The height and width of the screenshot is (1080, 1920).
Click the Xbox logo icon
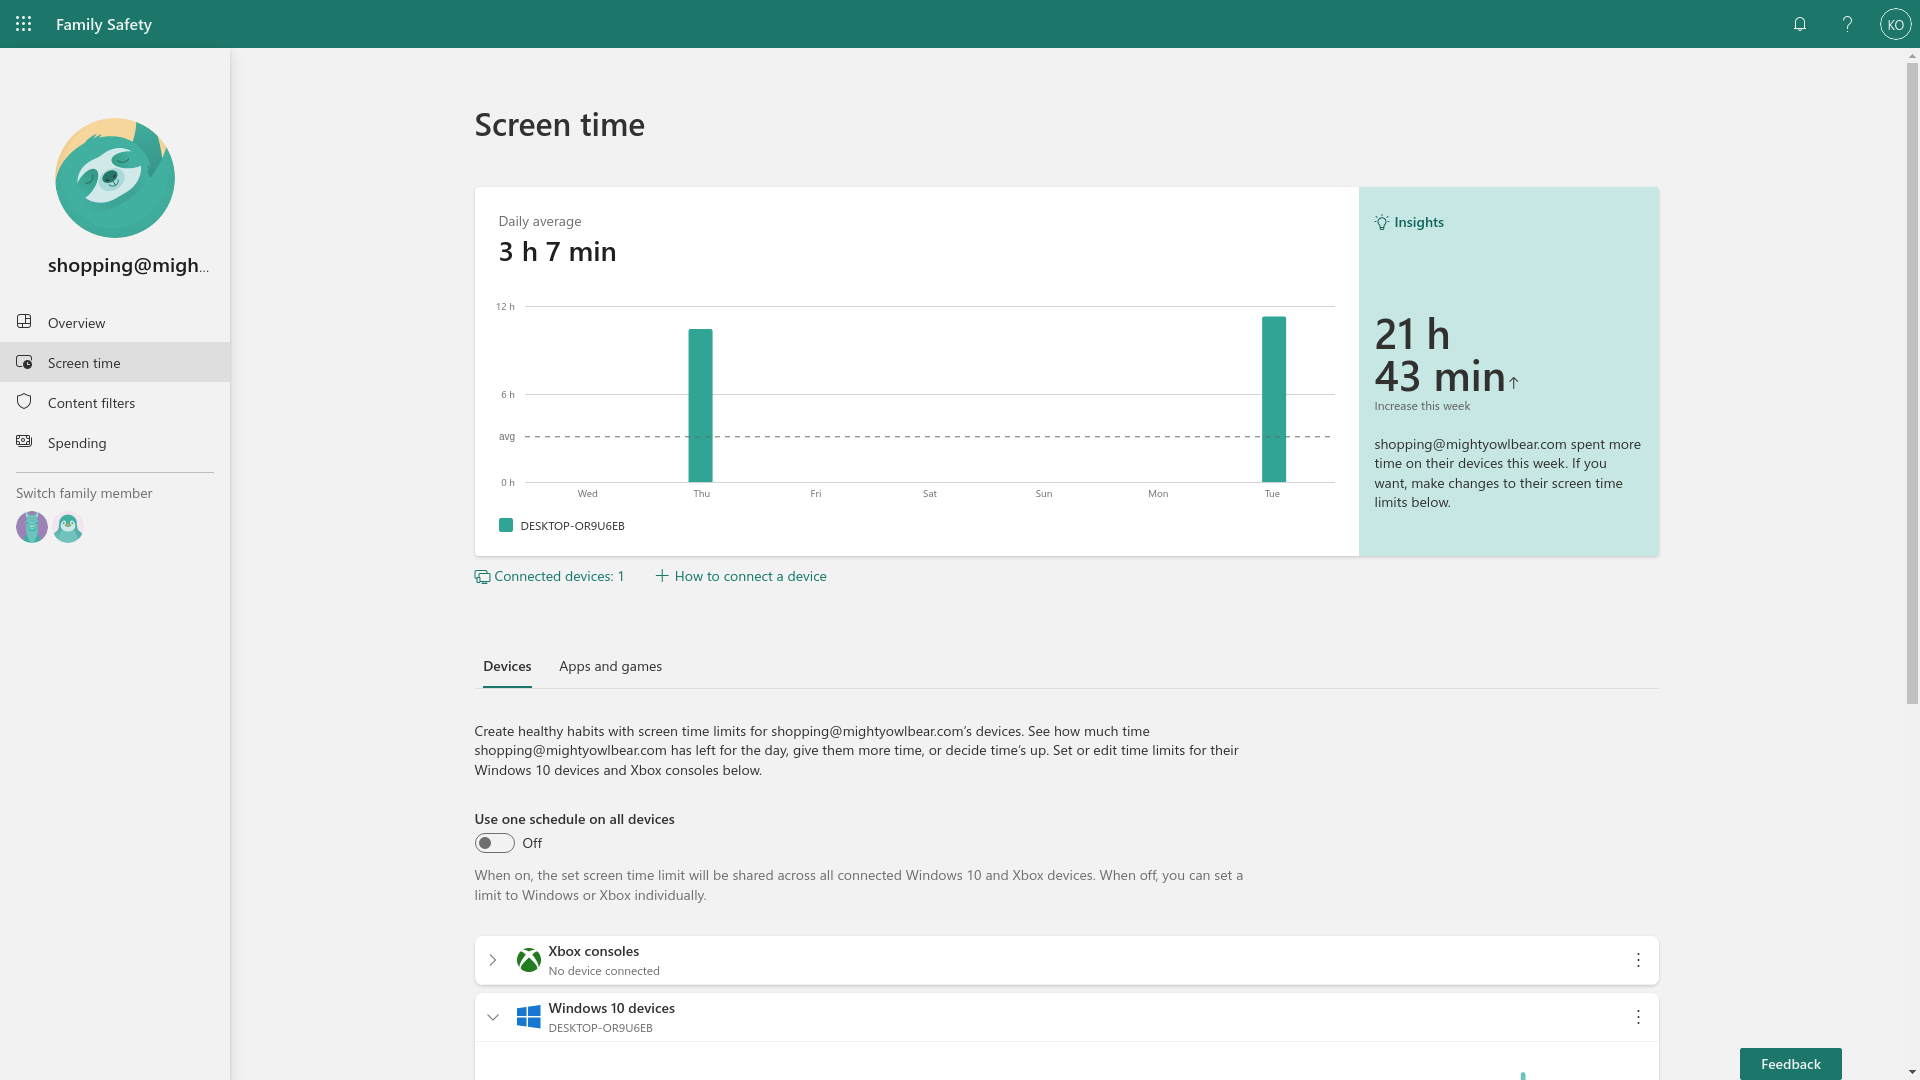529,960
